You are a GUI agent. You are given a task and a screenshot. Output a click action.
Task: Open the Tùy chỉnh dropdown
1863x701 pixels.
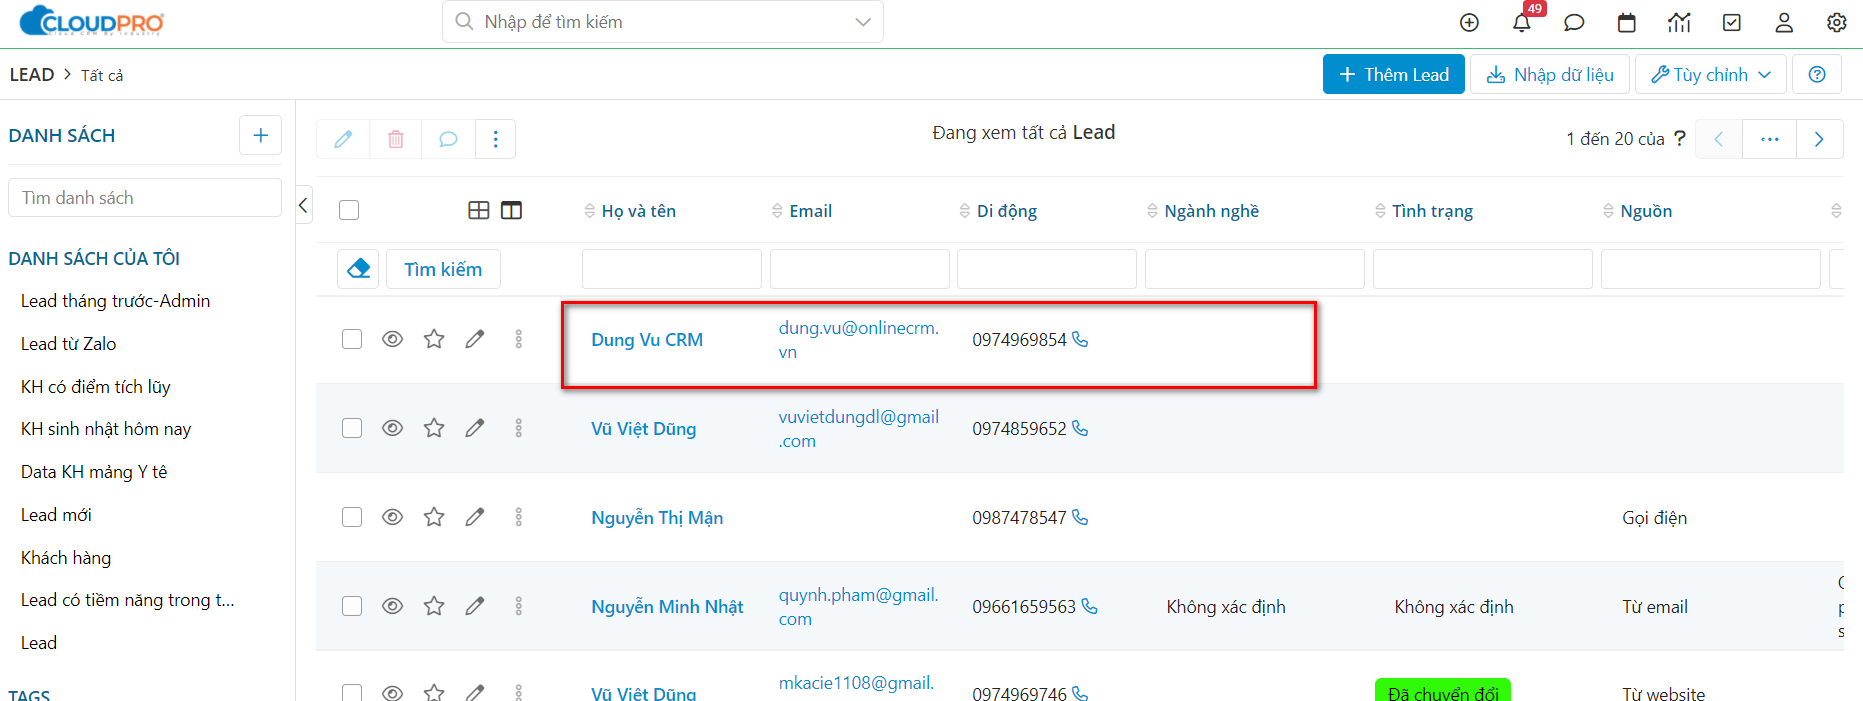click(x=1711, y=74)
